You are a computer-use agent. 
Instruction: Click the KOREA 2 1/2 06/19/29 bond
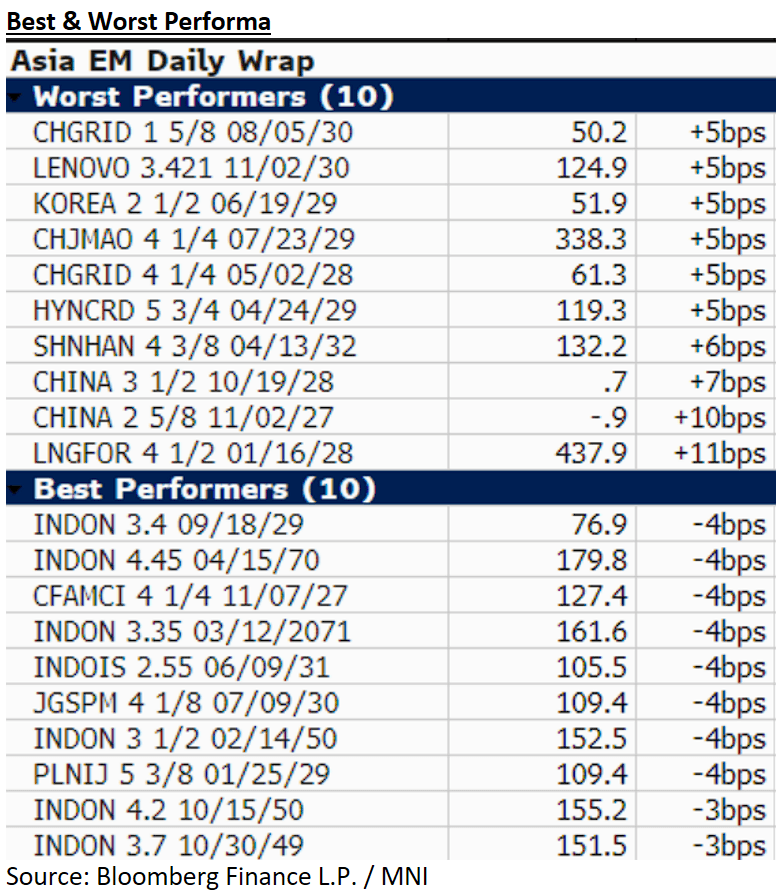185,204
